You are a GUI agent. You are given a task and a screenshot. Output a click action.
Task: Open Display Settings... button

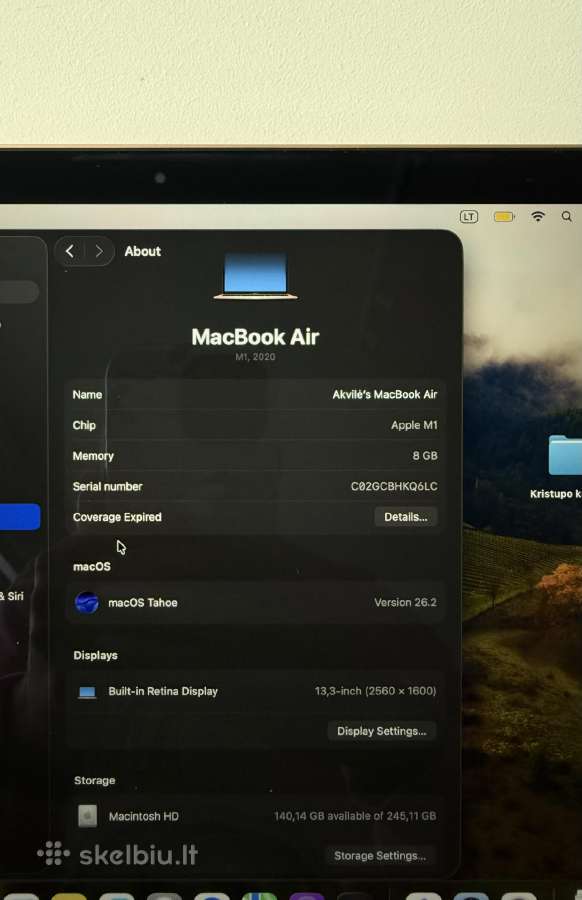pyautogui.click(x=382, y=731)
